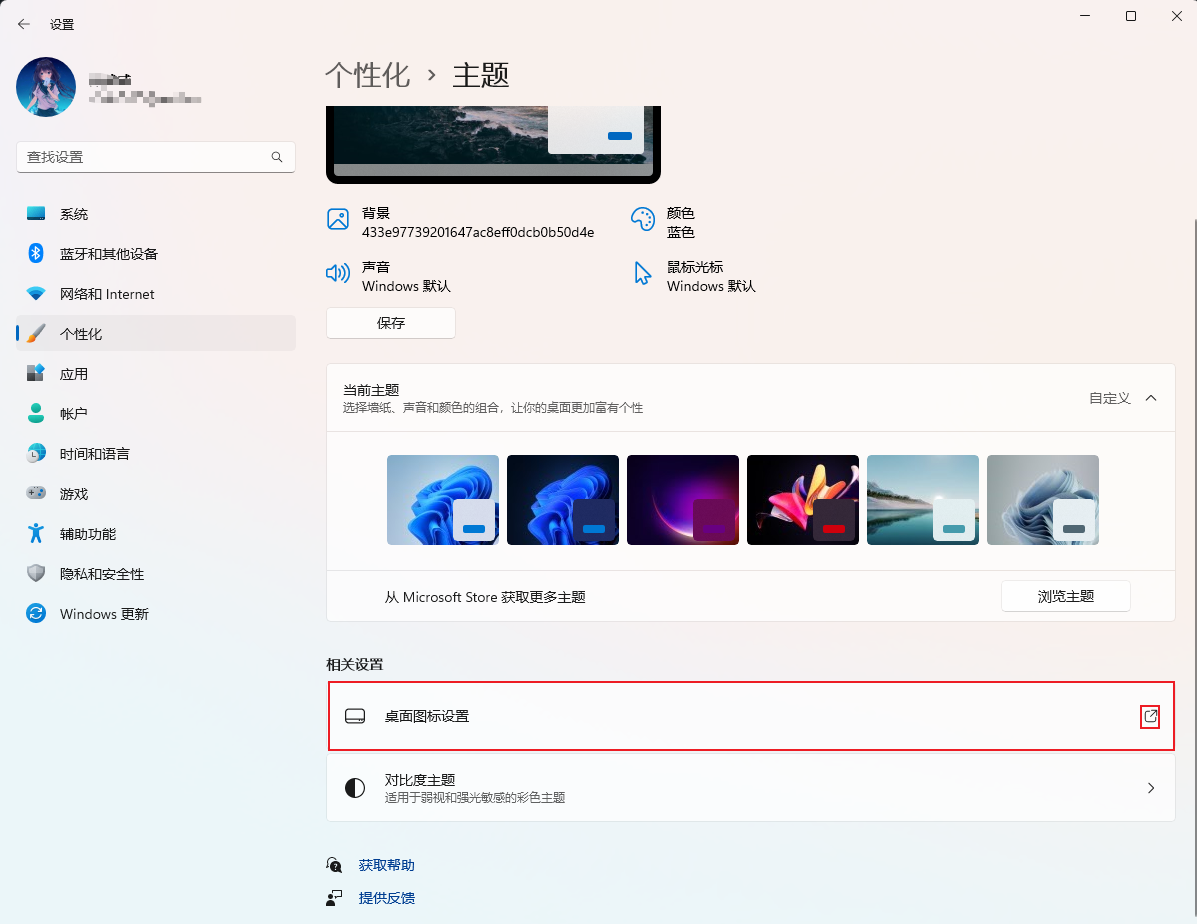
Task: Click the 保存 button
Action: click(391, 323)
